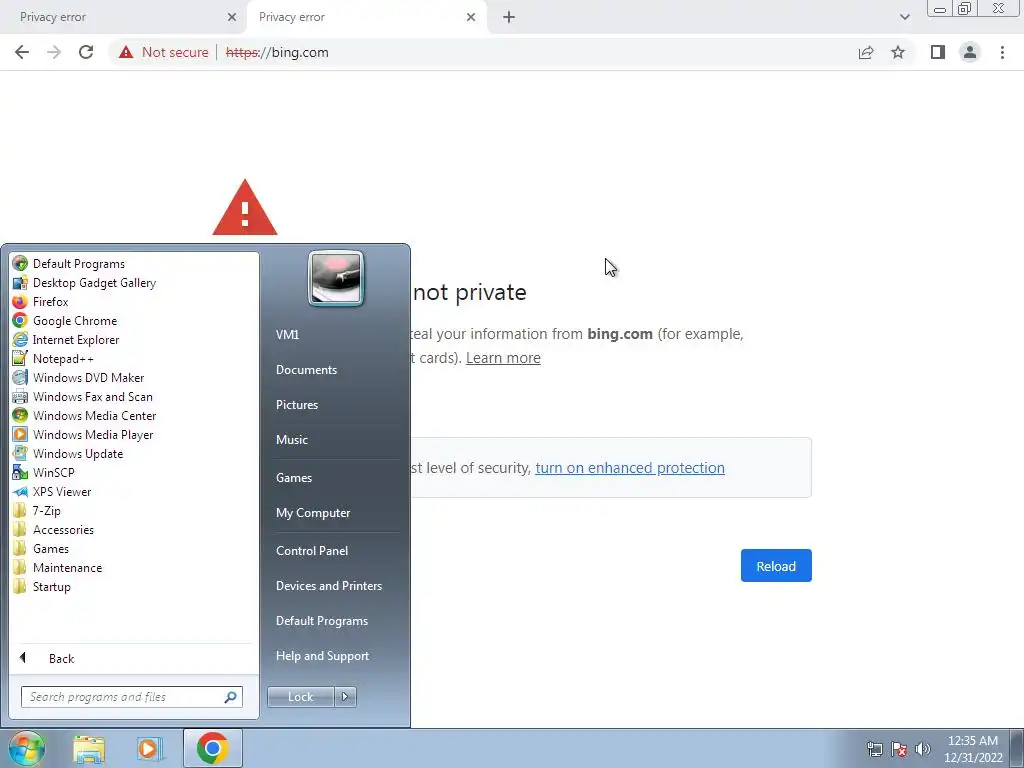
Task: Open the Pictures library
Action: click(x=335, y=405)
